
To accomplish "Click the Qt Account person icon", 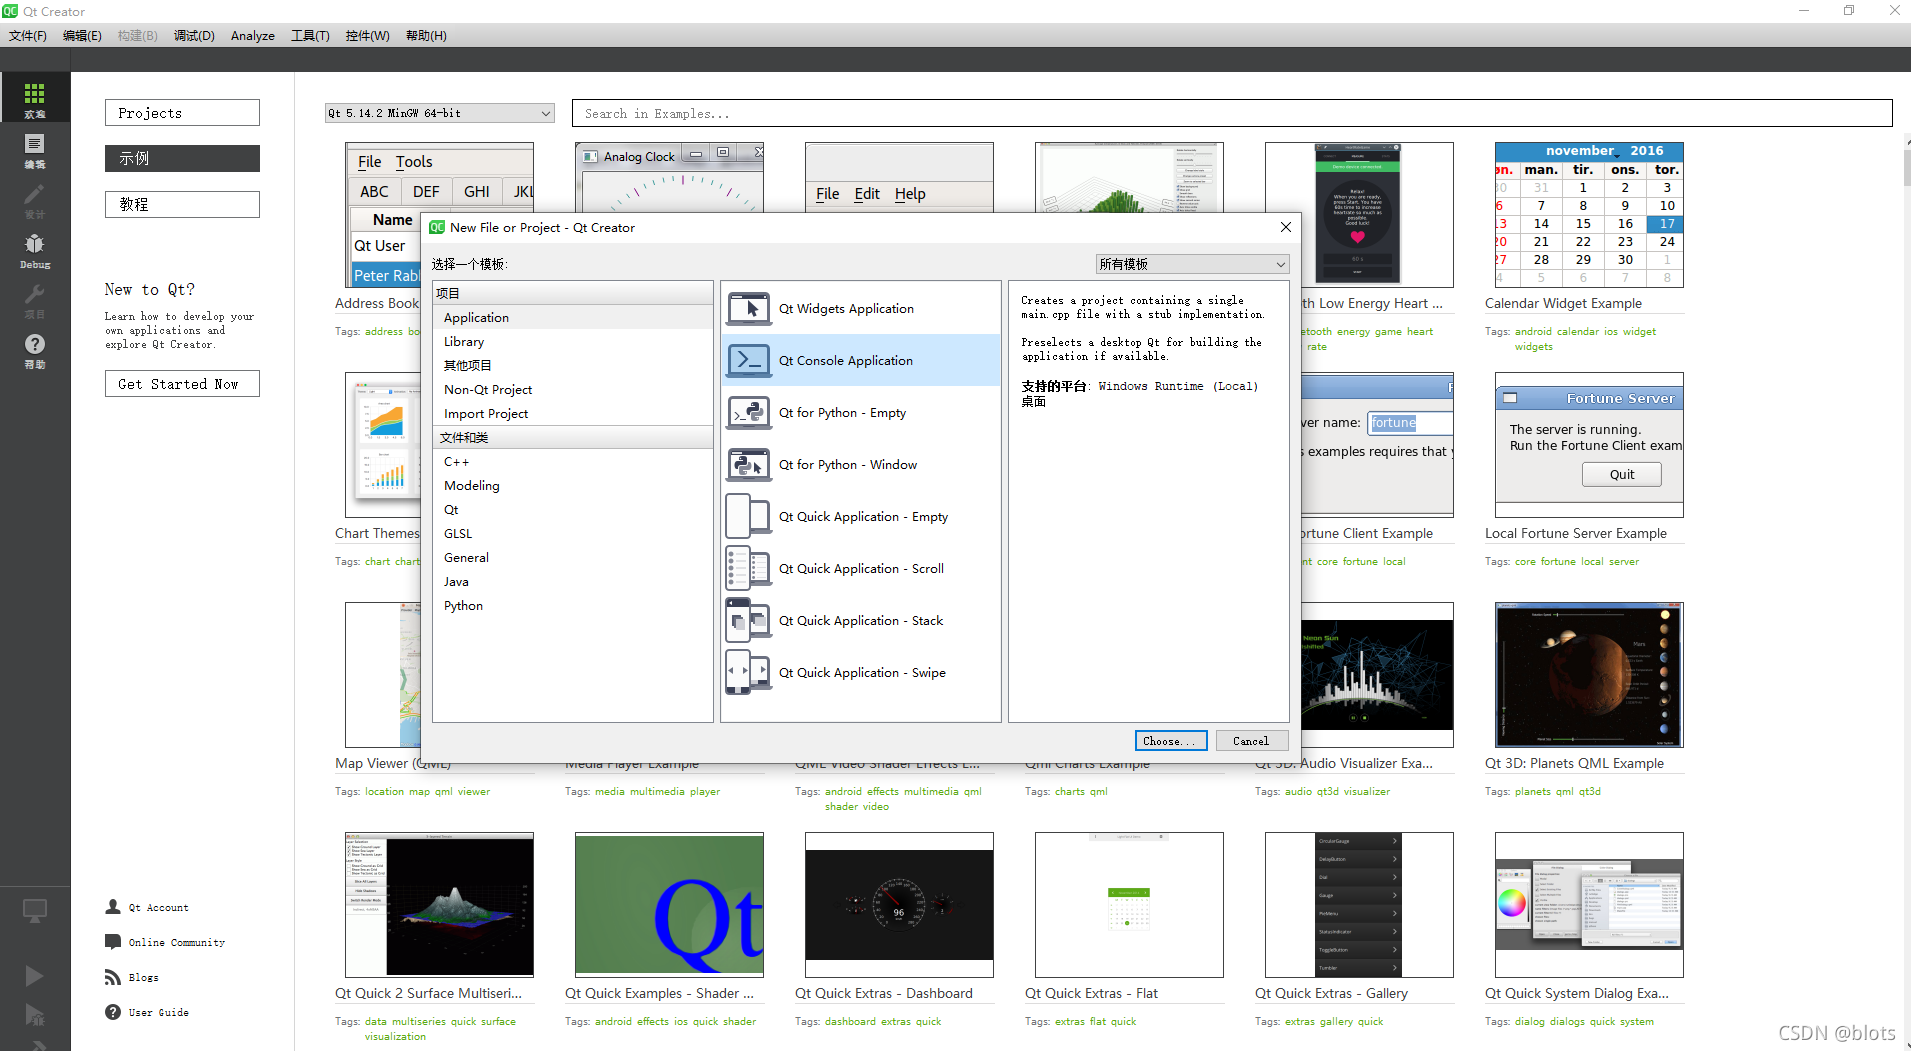I will tap(113, 907).
